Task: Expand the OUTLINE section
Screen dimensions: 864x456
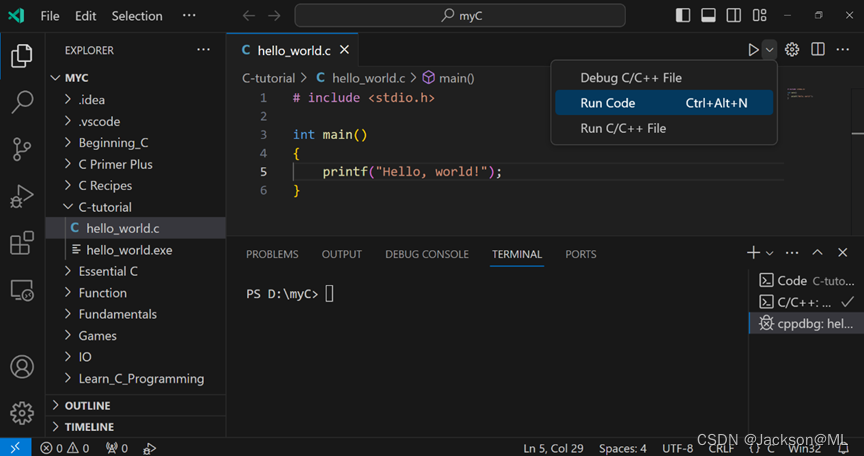Action: [136, 405]
